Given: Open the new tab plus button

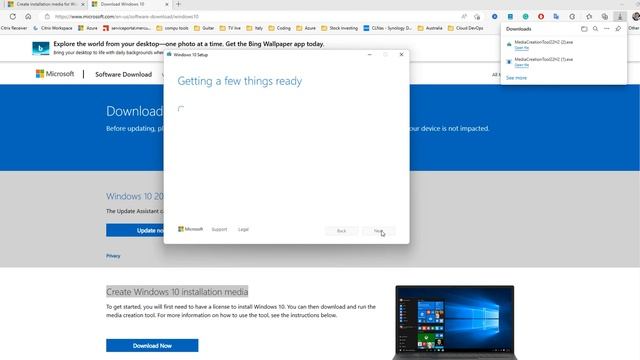Looking at the screenshot, I should (178, 4).
